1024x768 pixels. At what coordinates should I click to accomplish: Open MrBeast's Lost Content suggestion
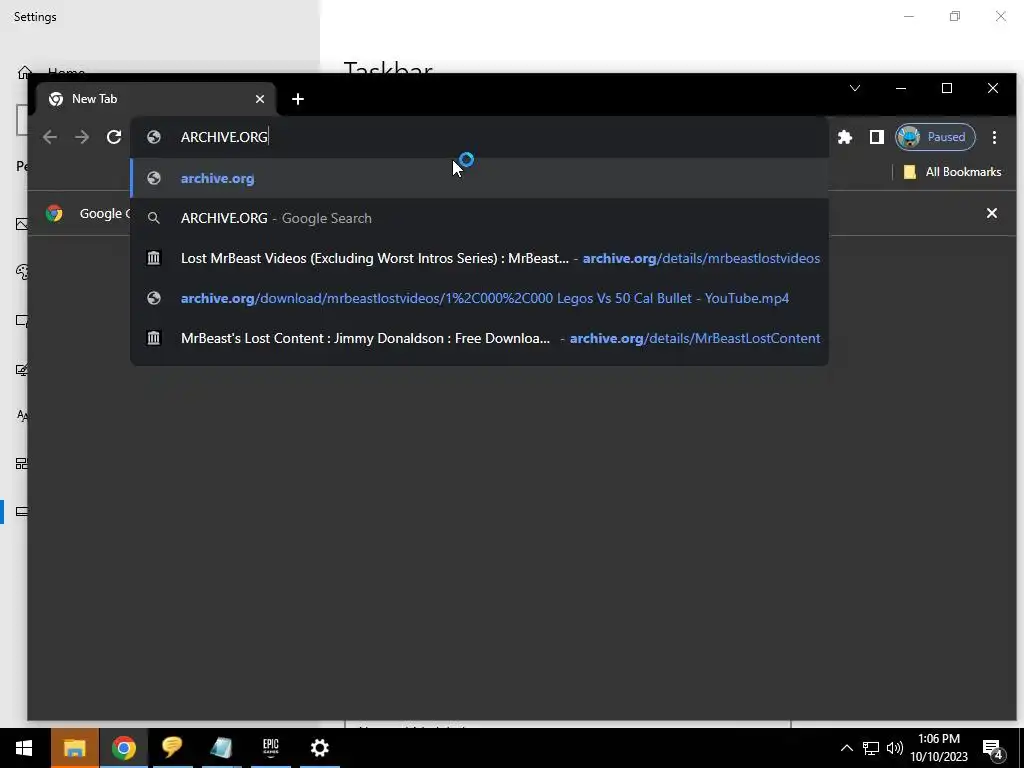pos(480,338)
